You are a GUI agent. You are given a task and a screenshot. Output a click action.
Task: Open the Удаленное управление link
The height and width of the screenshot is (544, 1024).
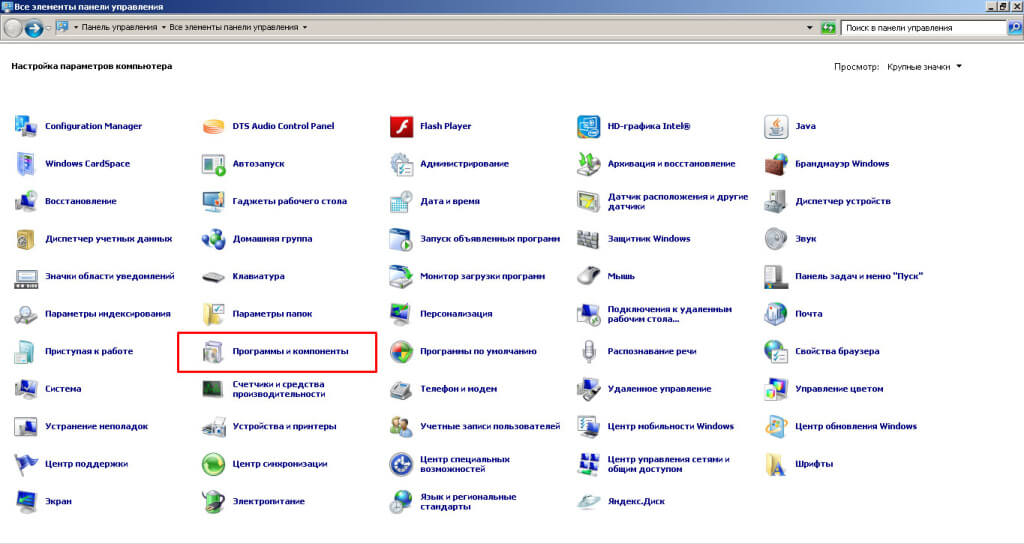point(659,389)
